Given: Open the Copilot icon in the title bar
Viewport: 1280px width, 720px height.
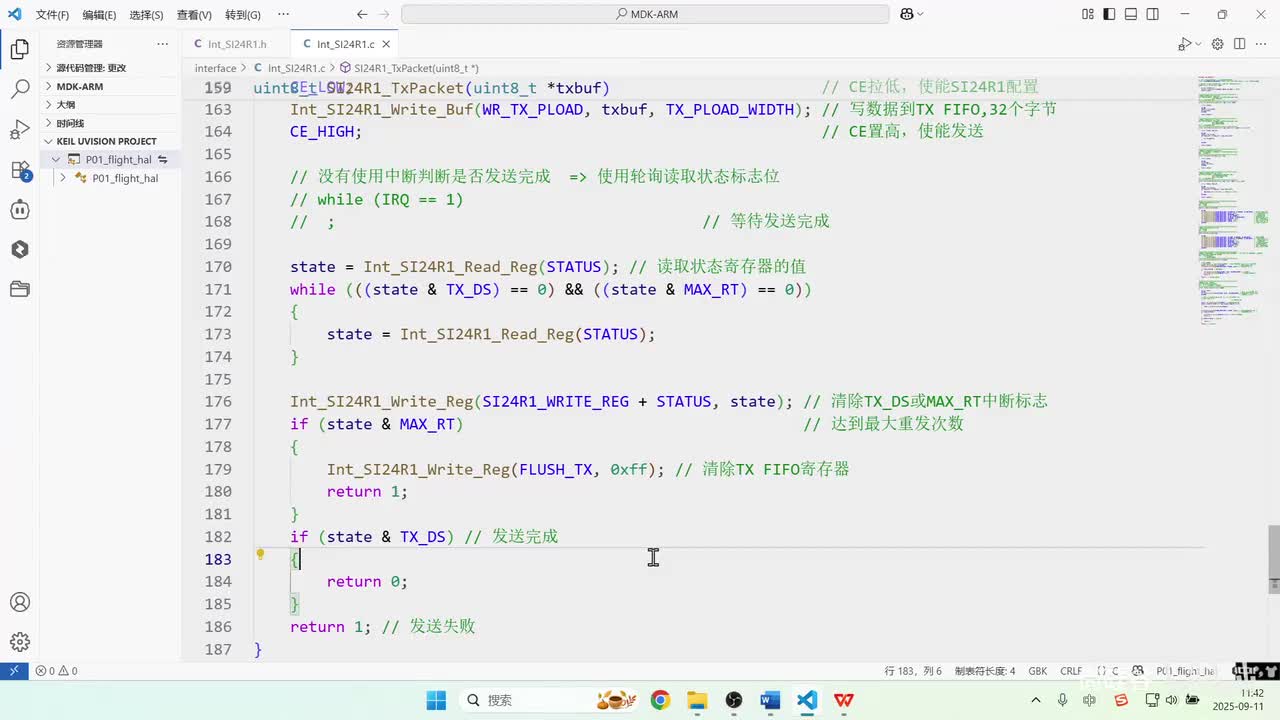Looking at the screenshot, I should (x=906, y=14).
